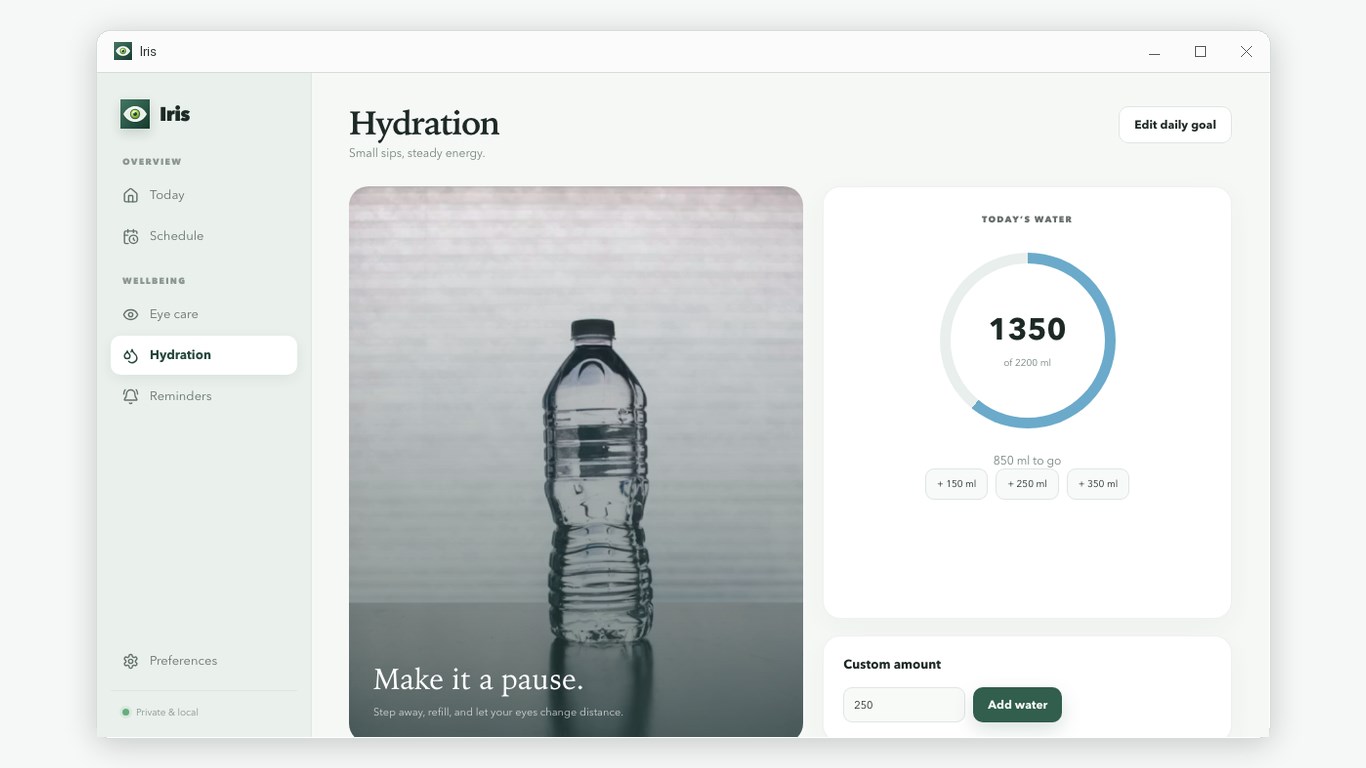This screenshot has width=1366, height=768.
Task: Click Edit daily goal button
Action: coord(1175,125)
